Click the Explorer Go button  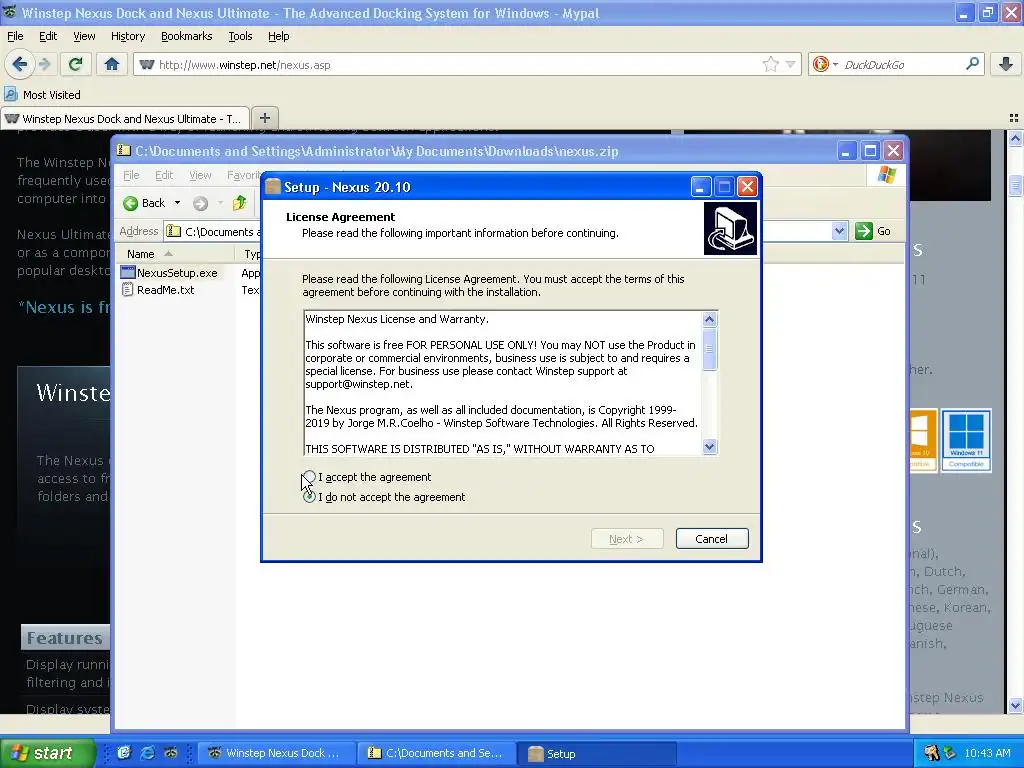(873, 231)
